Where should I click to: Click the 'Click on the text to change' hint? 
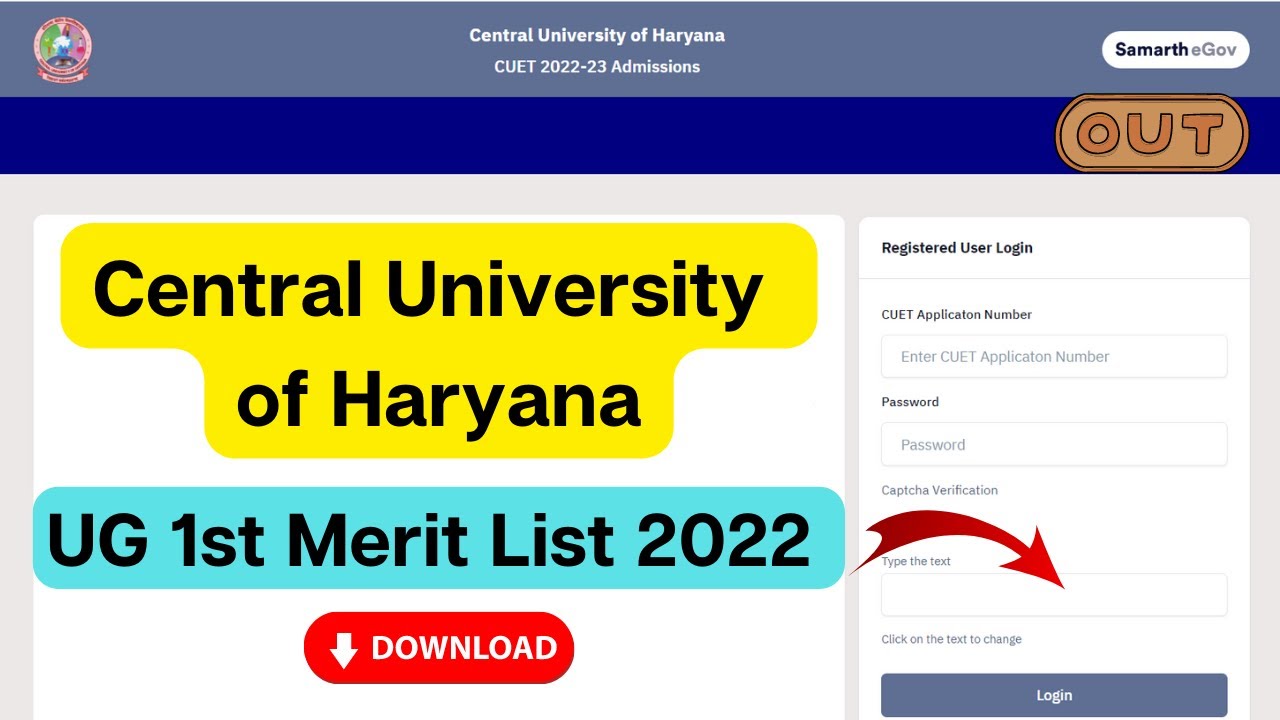951,639
